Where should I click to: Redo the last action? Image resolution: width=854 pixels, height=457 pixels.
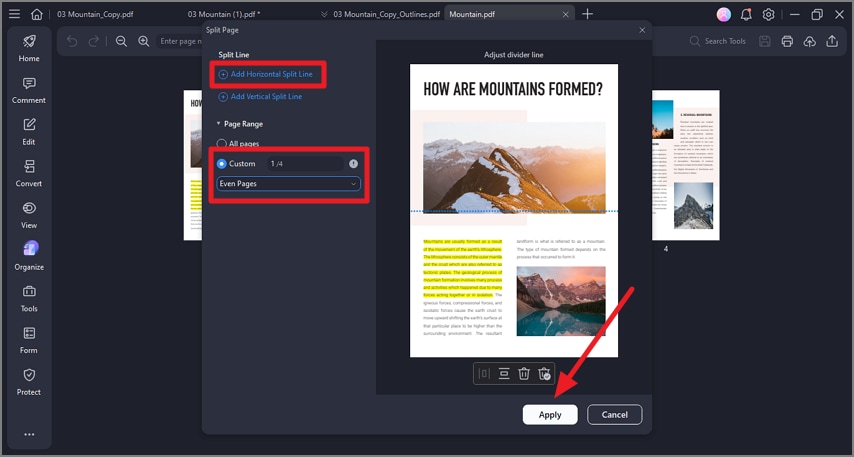pyautogui.click(x=94, y=41)
